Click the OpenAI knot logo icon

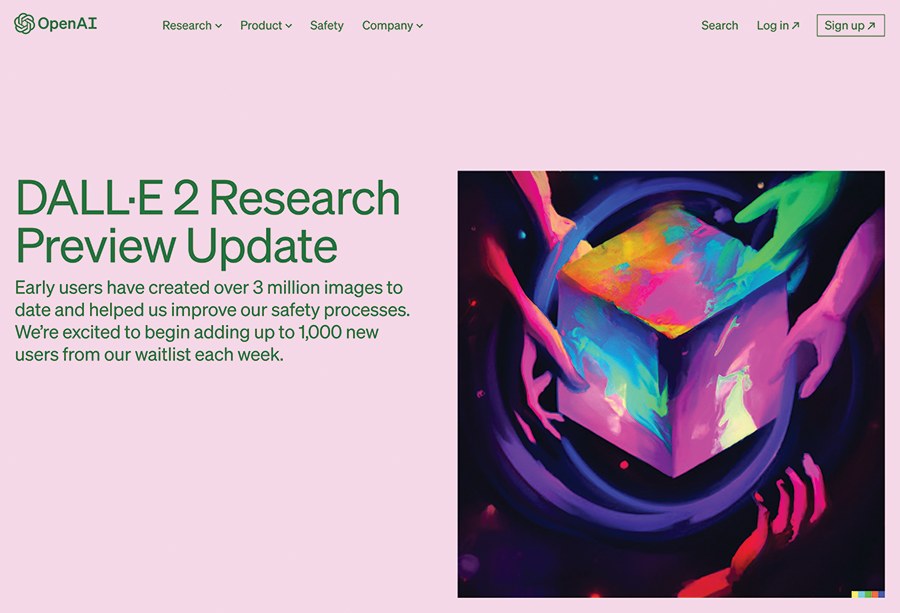(24, 24)
